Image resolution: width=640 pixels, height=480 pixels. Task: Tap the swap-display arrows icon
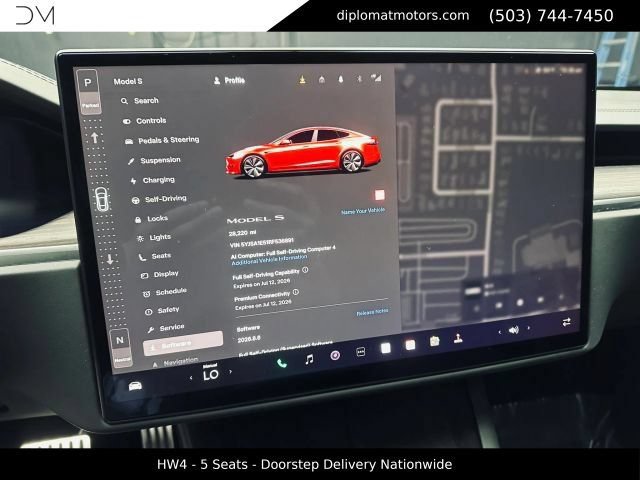pos(567,322)
